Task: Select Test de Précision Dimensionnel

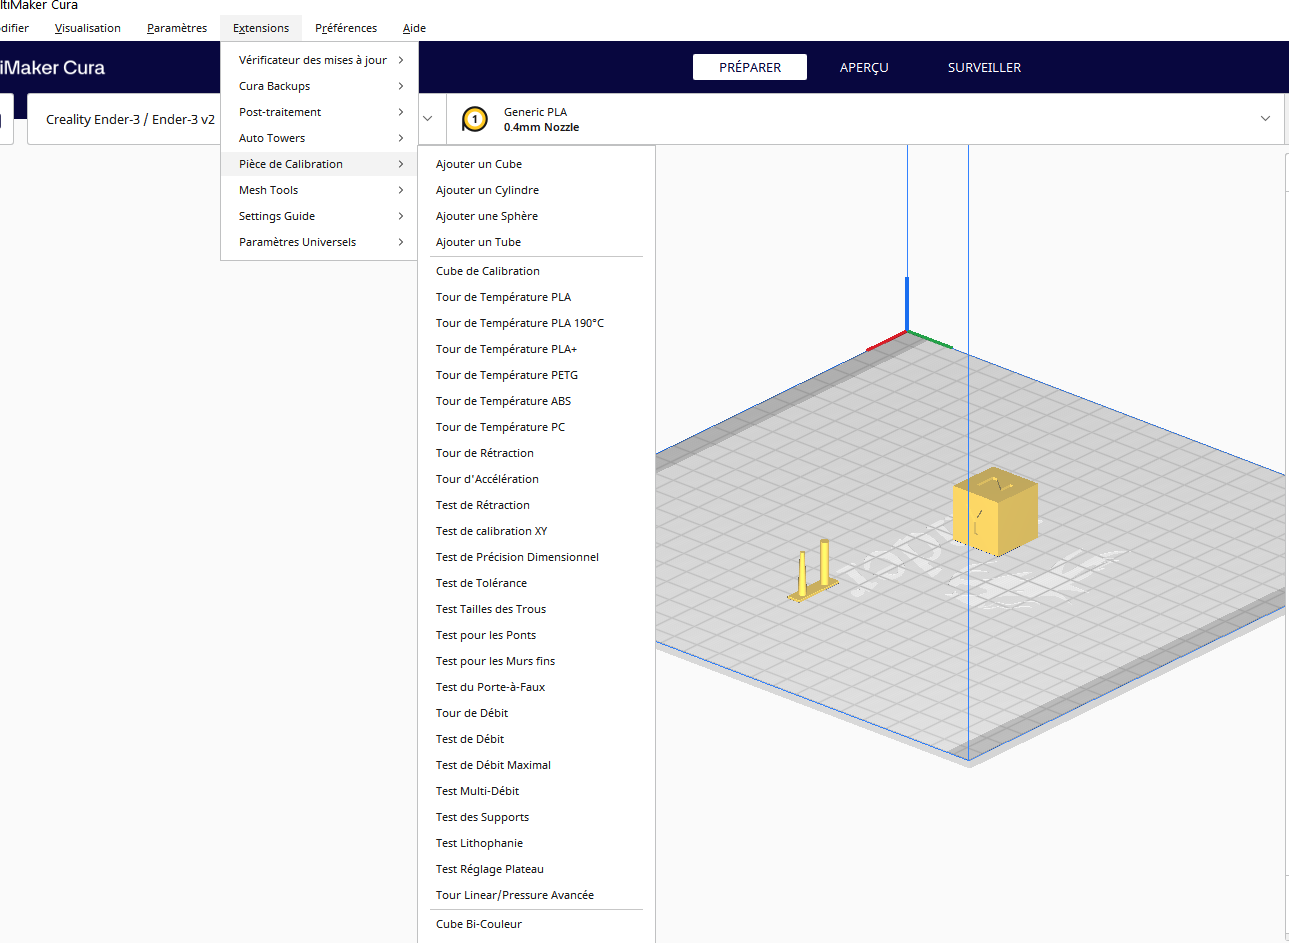Action: click(536, 557)
